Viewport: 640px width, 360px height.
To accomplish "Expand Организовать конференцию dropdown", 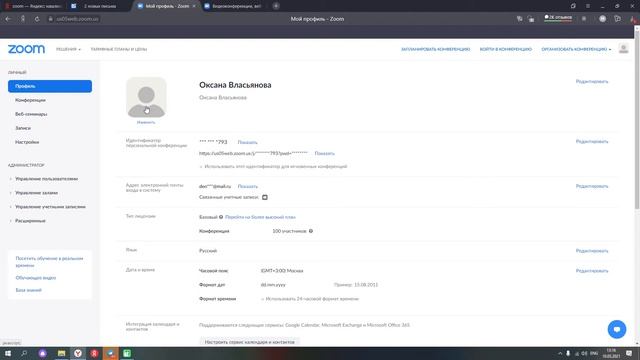I will click(x=576, y=49).
